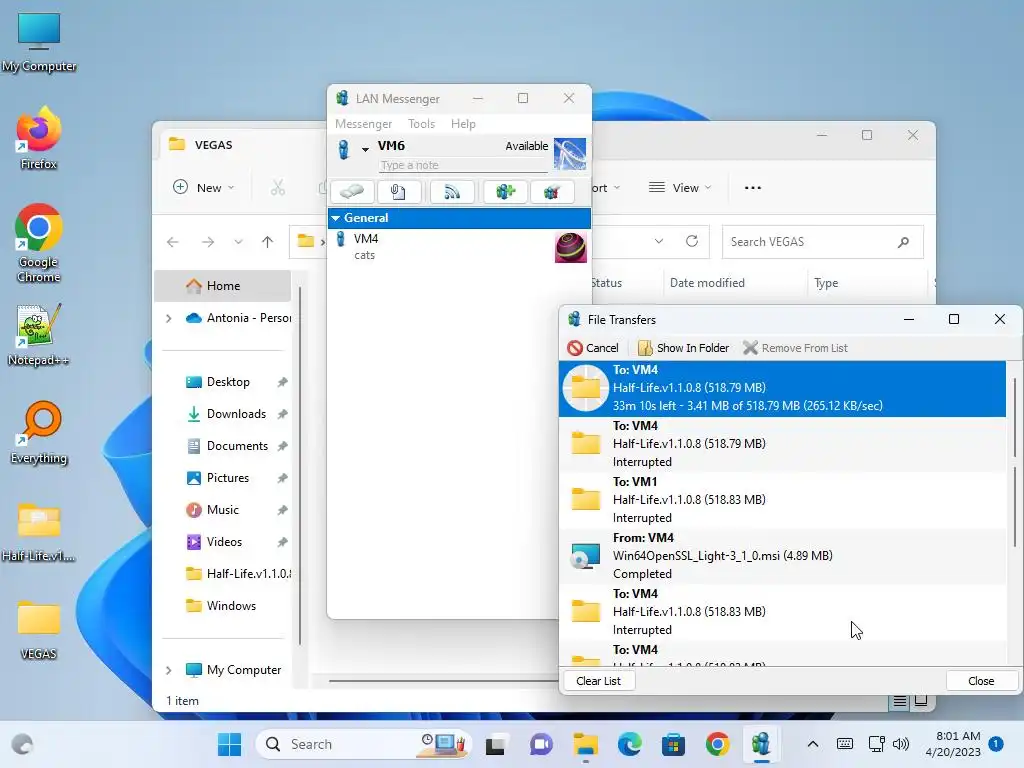Image resolution: width=1024 pixels, height=768 pixels.
Task: Open Music in the explorer sidebar
Action: pos(222,510)
